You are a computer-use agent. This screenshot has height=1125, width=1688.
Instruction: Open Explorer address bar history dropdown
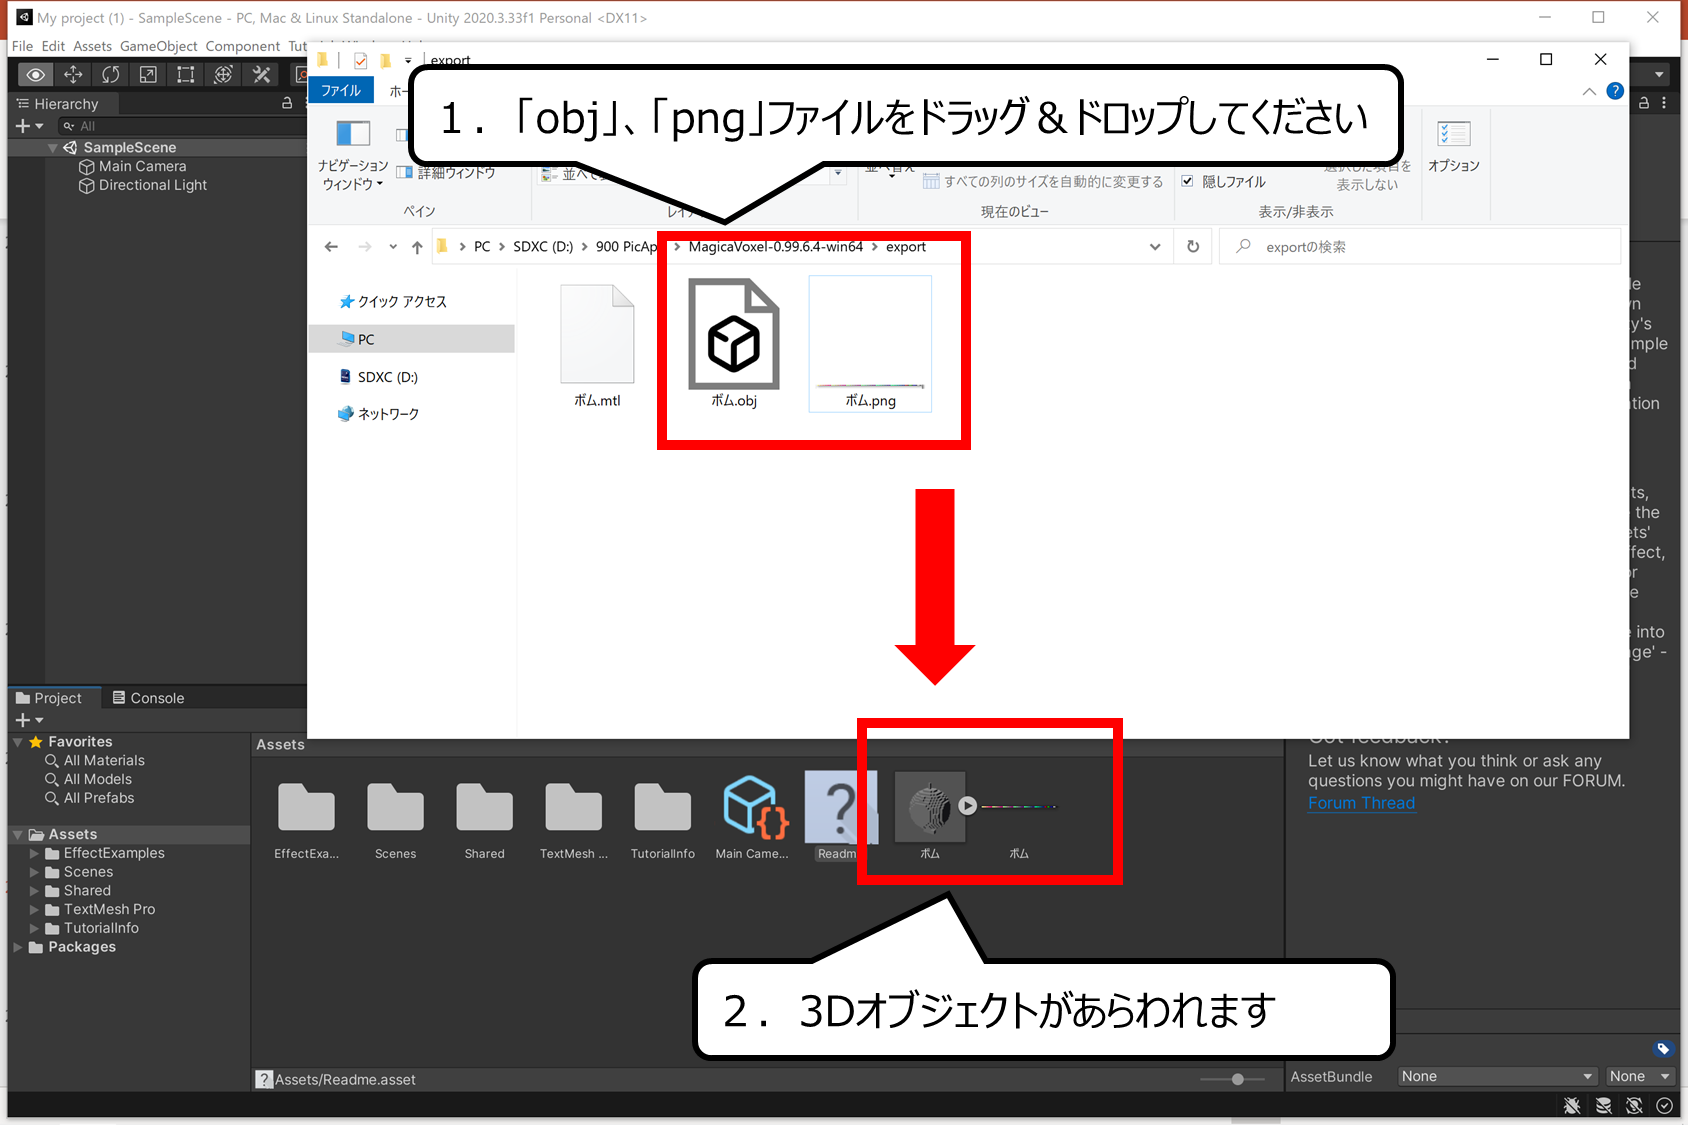coord(1155,247)
